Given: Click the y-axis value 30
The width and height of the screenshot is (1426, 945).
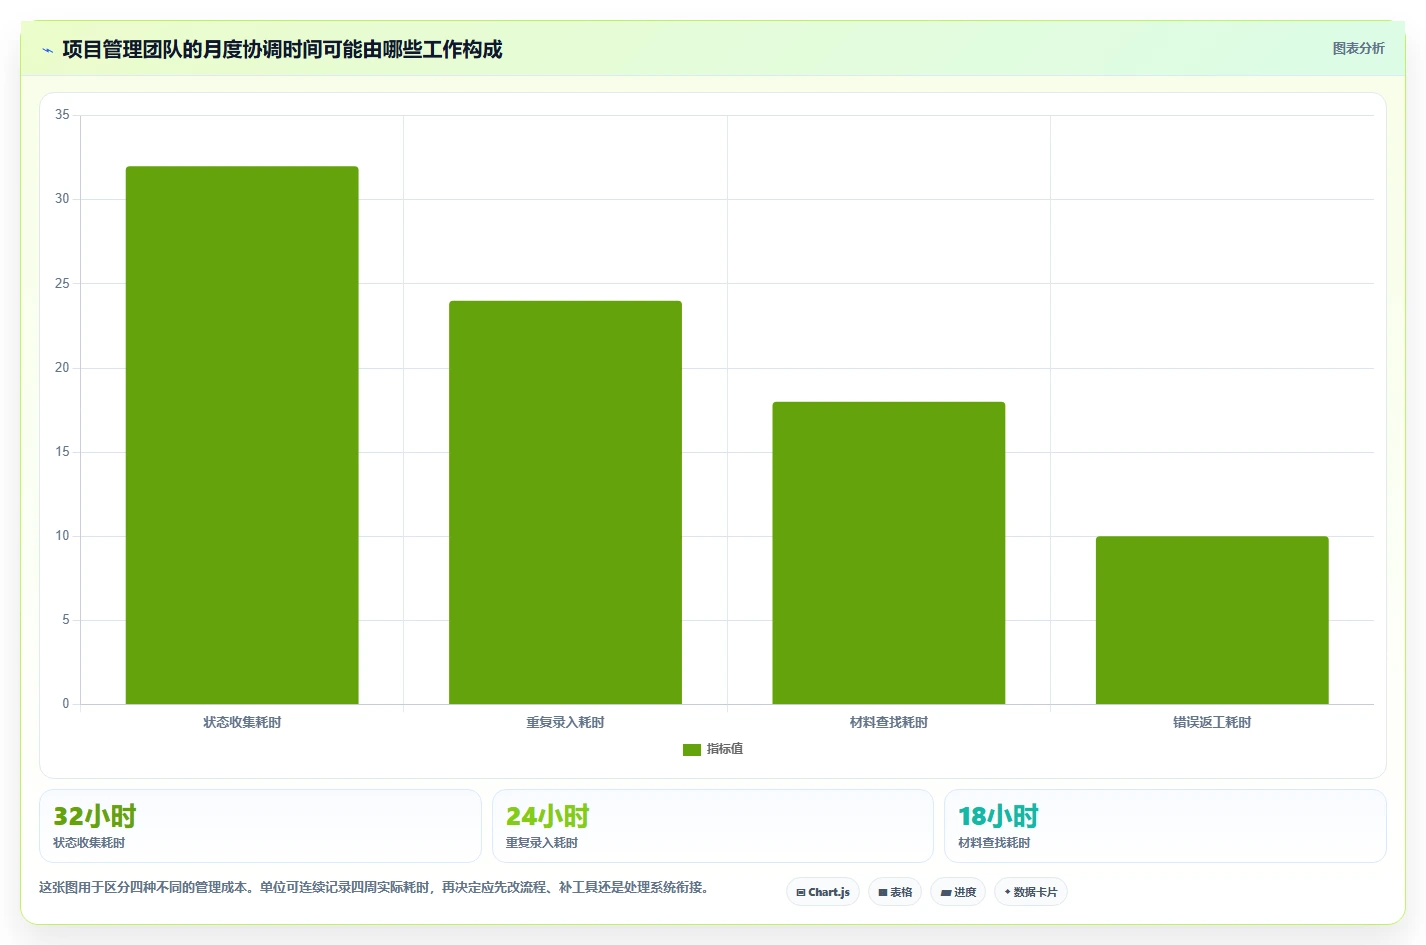Looking at the screenshot, I should pyautogui.click(x=62, y=199).
